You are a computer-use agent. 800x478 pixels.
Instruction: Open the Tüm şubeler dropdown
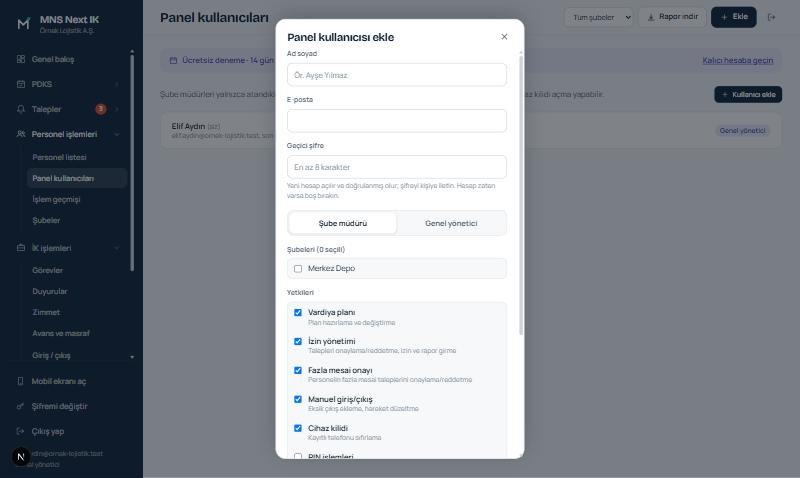[x=598, y=17]
